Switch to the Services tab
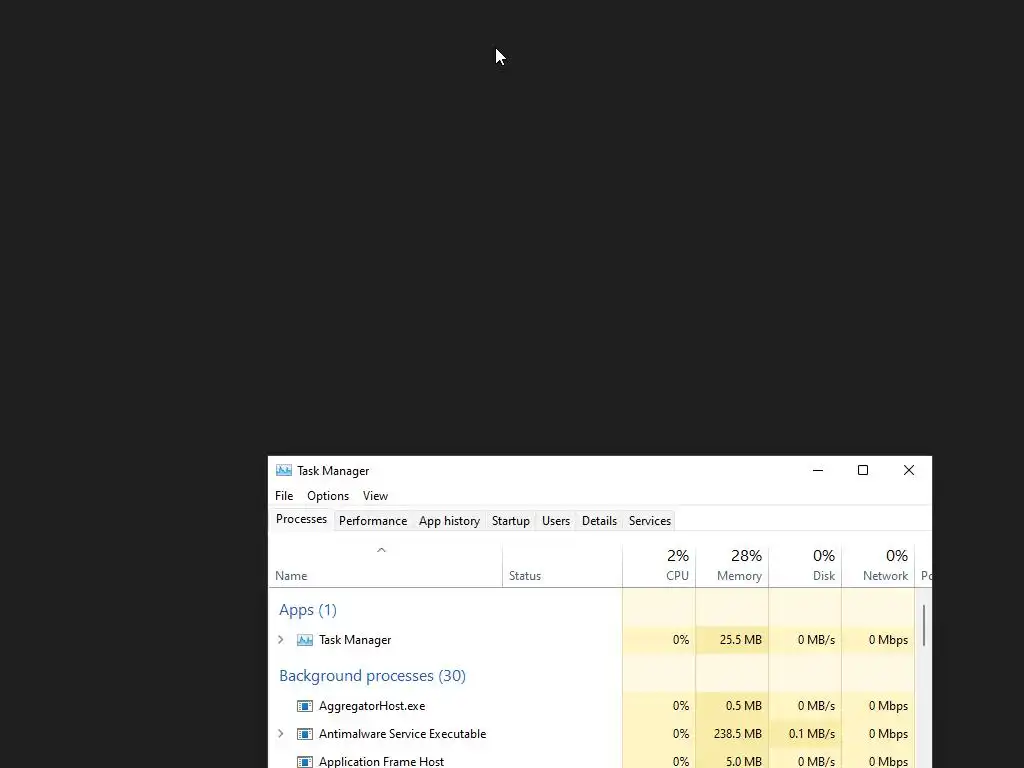 650,520
